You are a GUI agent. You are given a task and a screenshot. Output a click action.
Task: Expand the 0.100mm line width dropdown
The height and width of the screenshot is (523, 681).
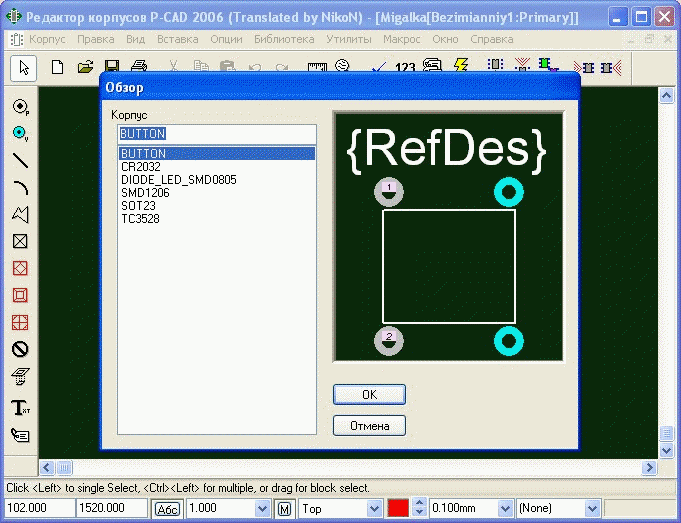click(x=505, y=509)
